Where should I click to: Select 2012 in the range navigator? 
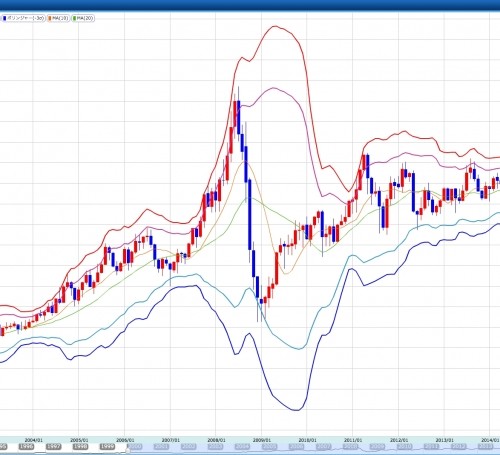(x=458, y=446)
